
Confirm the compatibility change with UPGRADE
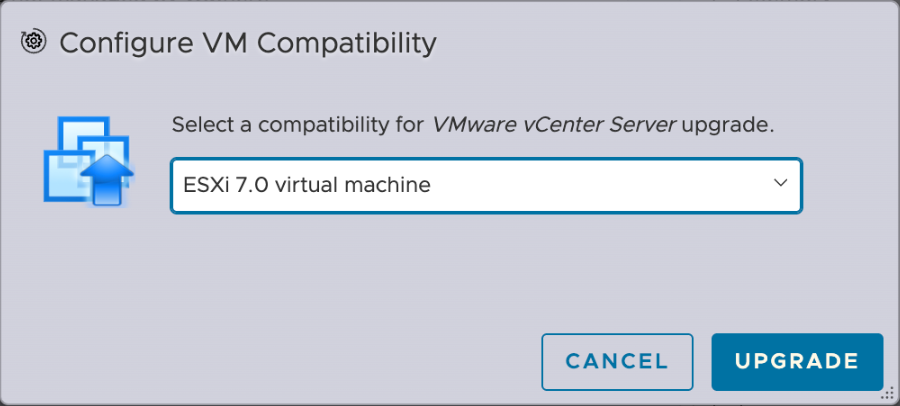coord(797,362)
